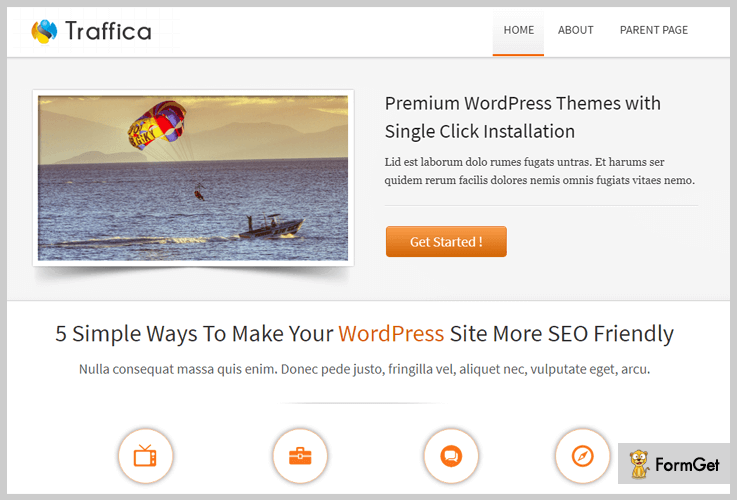Click the chat bubbles icon

pyautogui.click(x=451, y=456)
